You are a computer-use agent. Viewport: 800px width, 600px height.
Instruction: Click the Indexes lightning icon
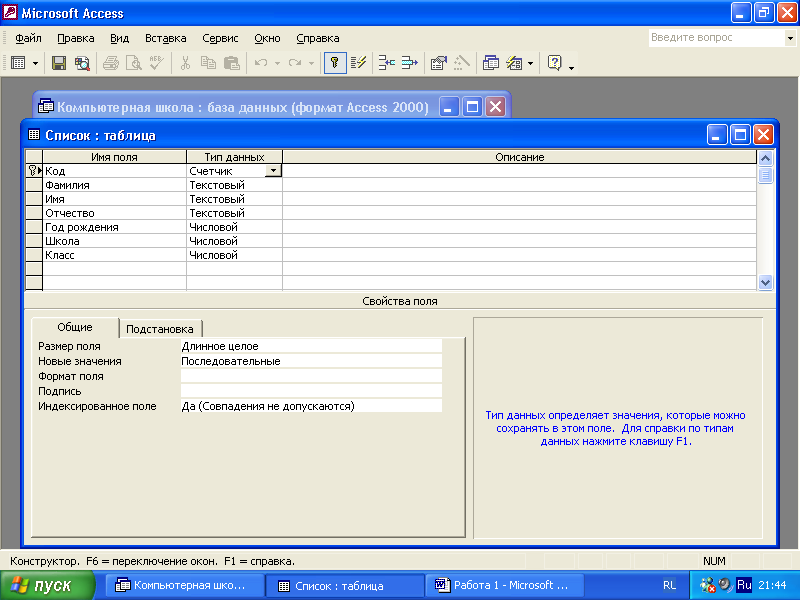coord(359,63)
